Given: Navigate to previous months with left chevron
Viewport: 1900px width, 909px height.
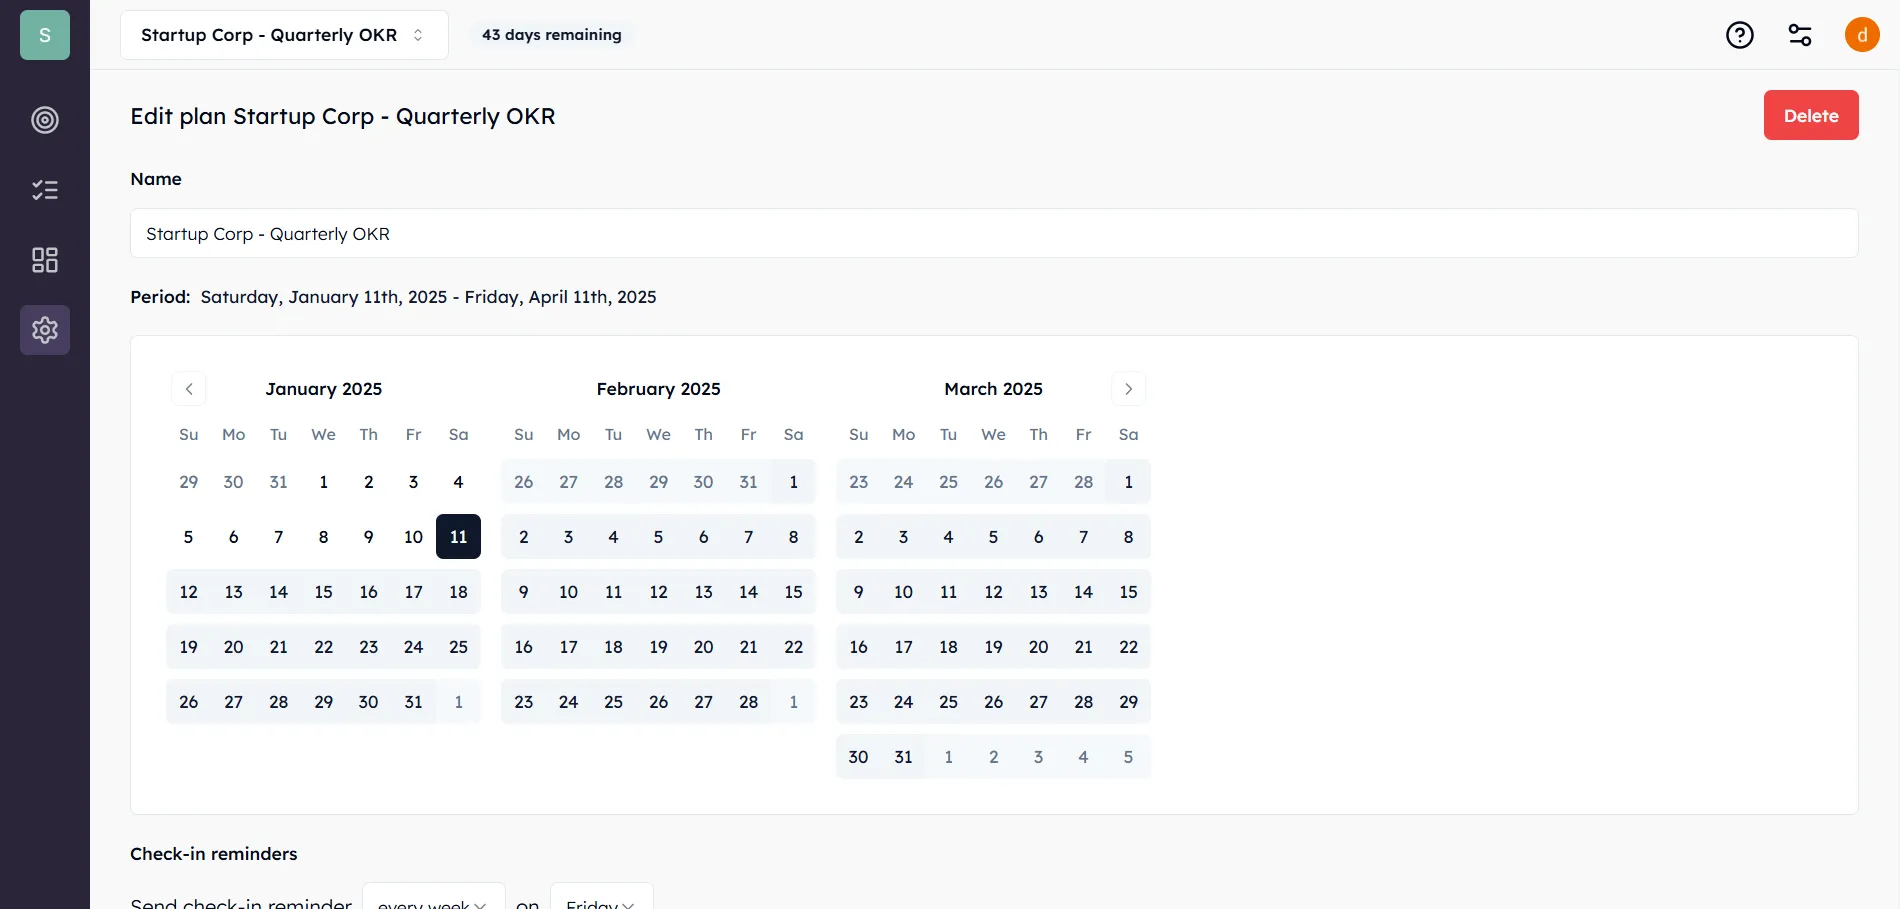Looking at the screenshot, I should coord(189,389).
